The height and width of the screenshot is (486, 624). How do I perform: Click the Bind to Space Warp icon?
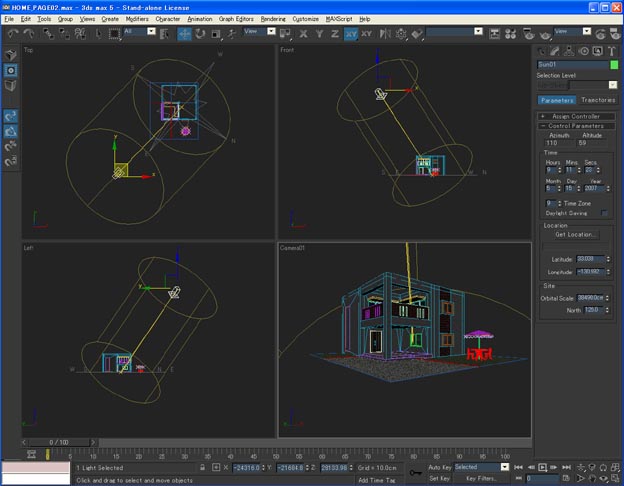click(80, 34)
